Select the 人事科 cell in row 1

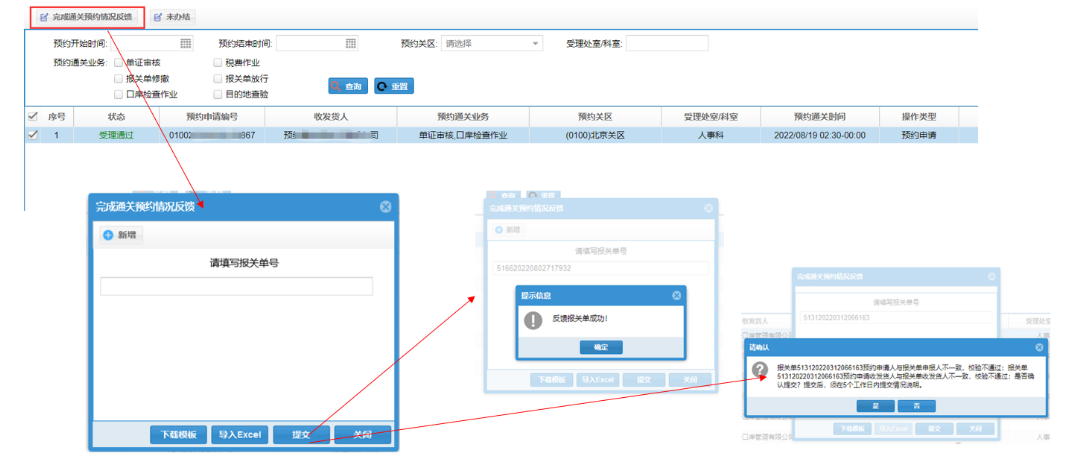(710, 135)
